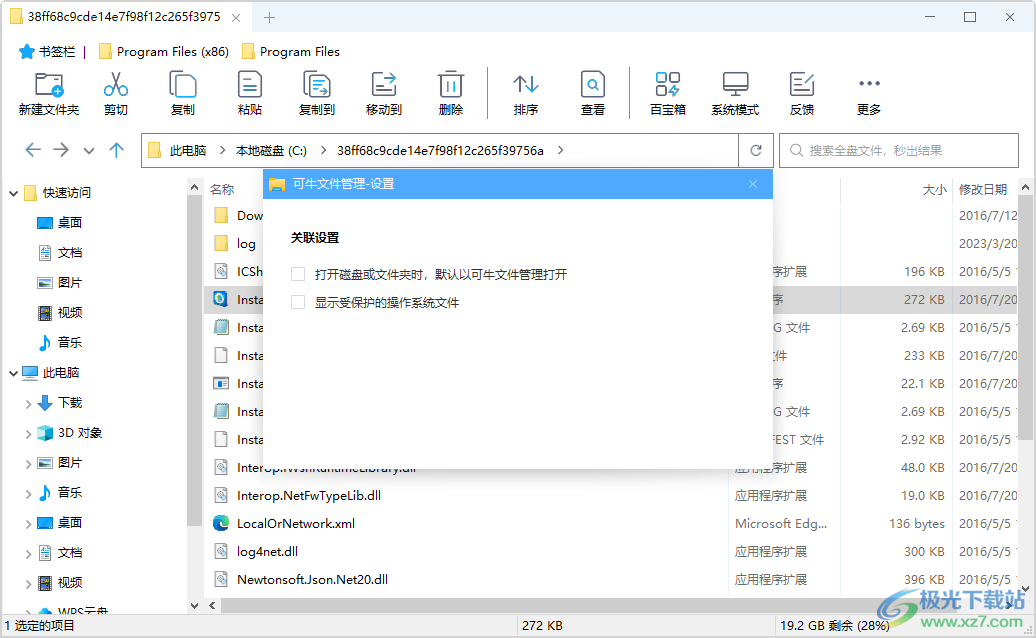Go forward with the right arrow
Screen dimensions: 1036x638
point(61,150)
